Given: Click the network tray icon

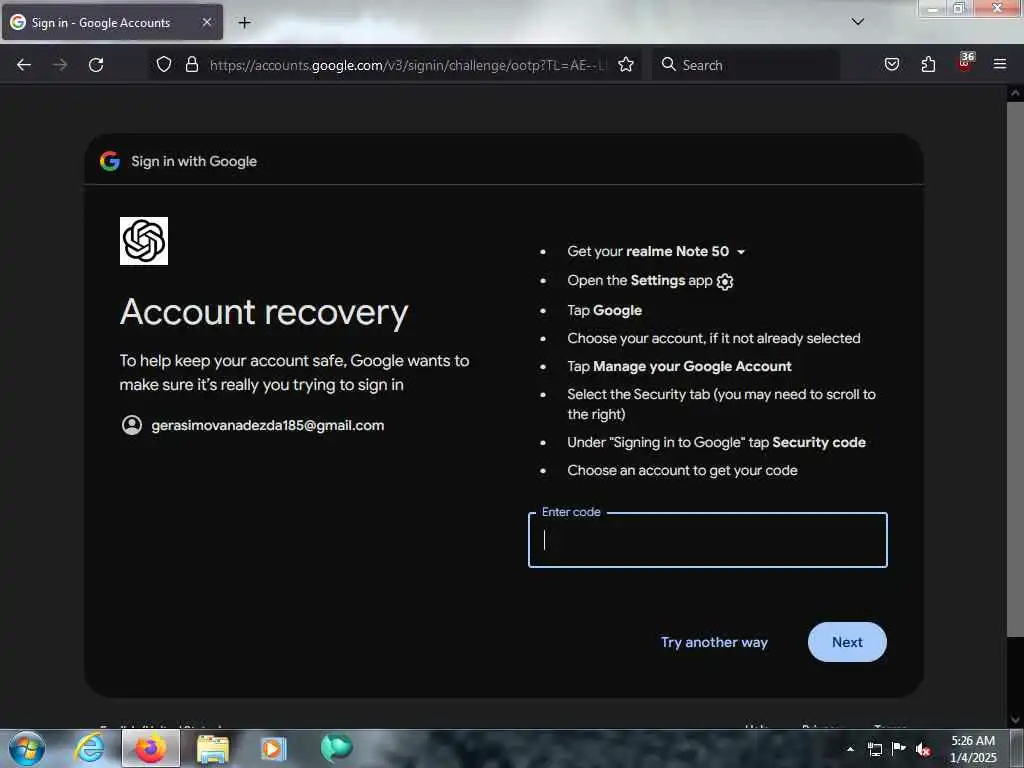Looking at the screenshot, I should (x=874, y=749).
